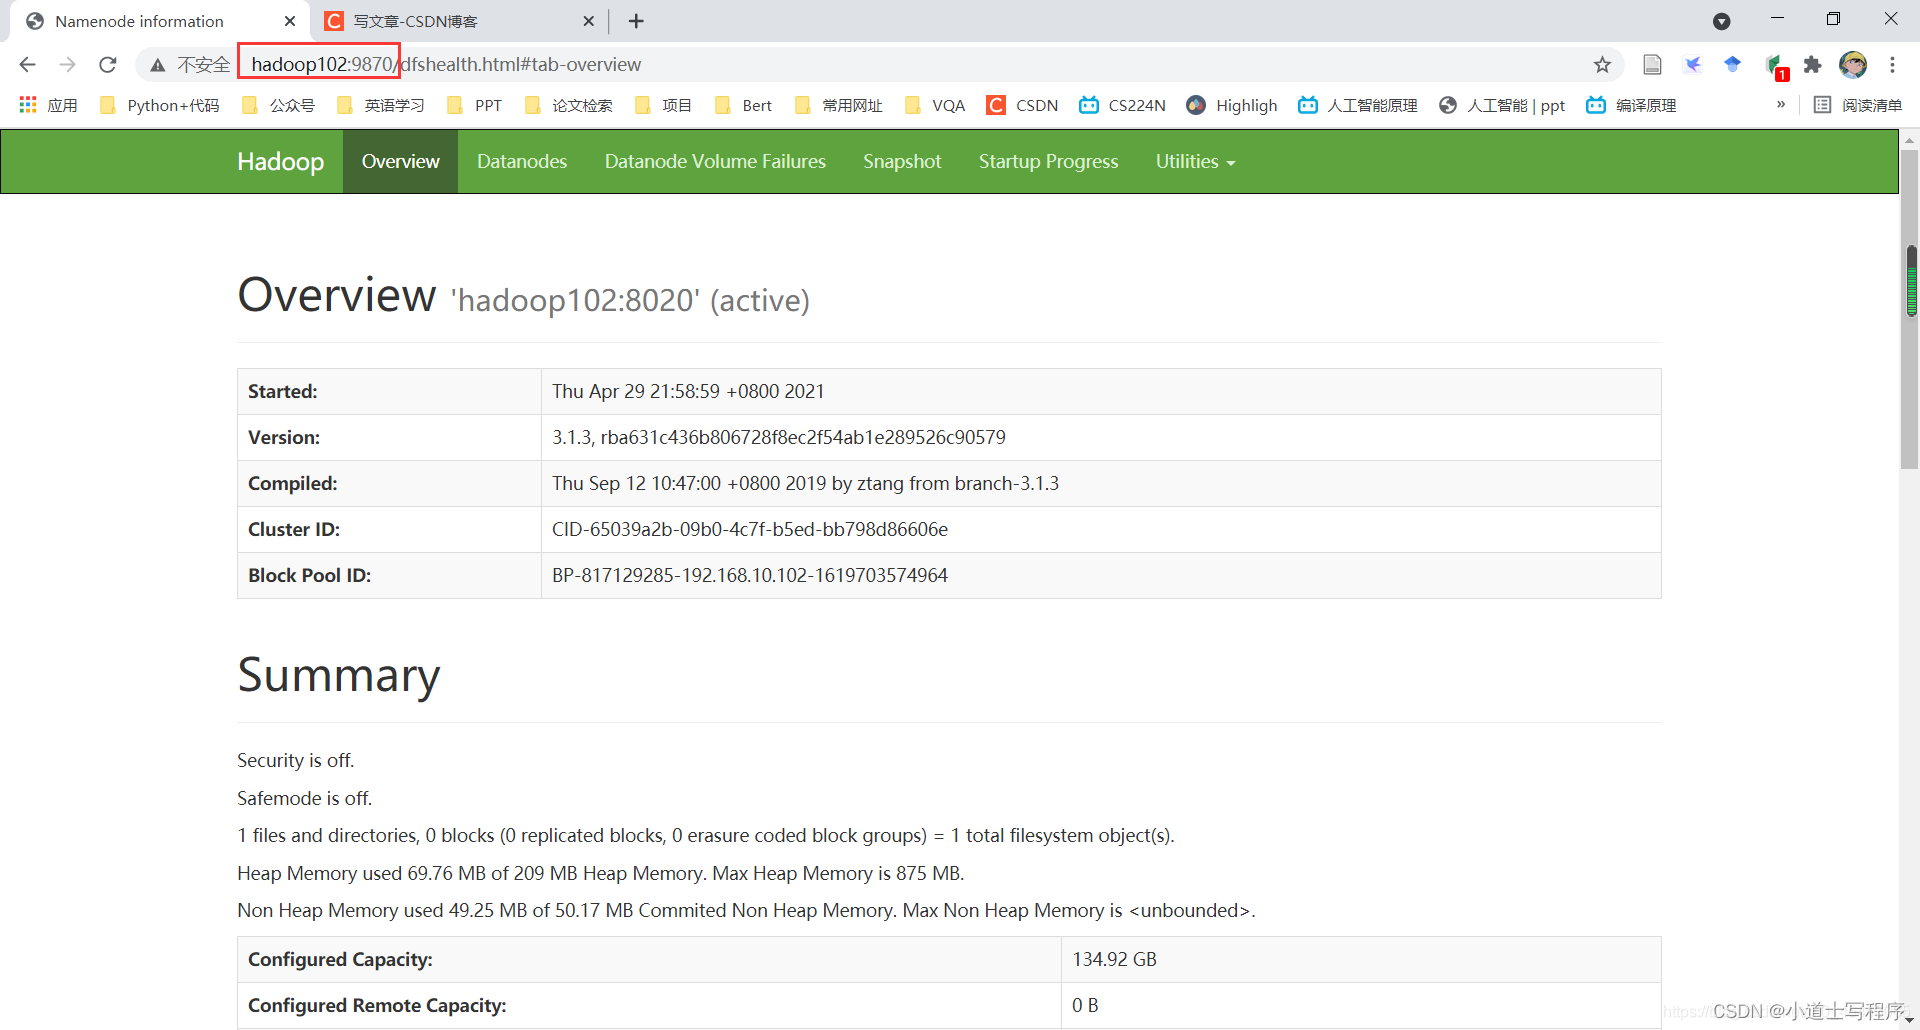Click the Summary heading

pyautogui.click(x=339, y=675)
